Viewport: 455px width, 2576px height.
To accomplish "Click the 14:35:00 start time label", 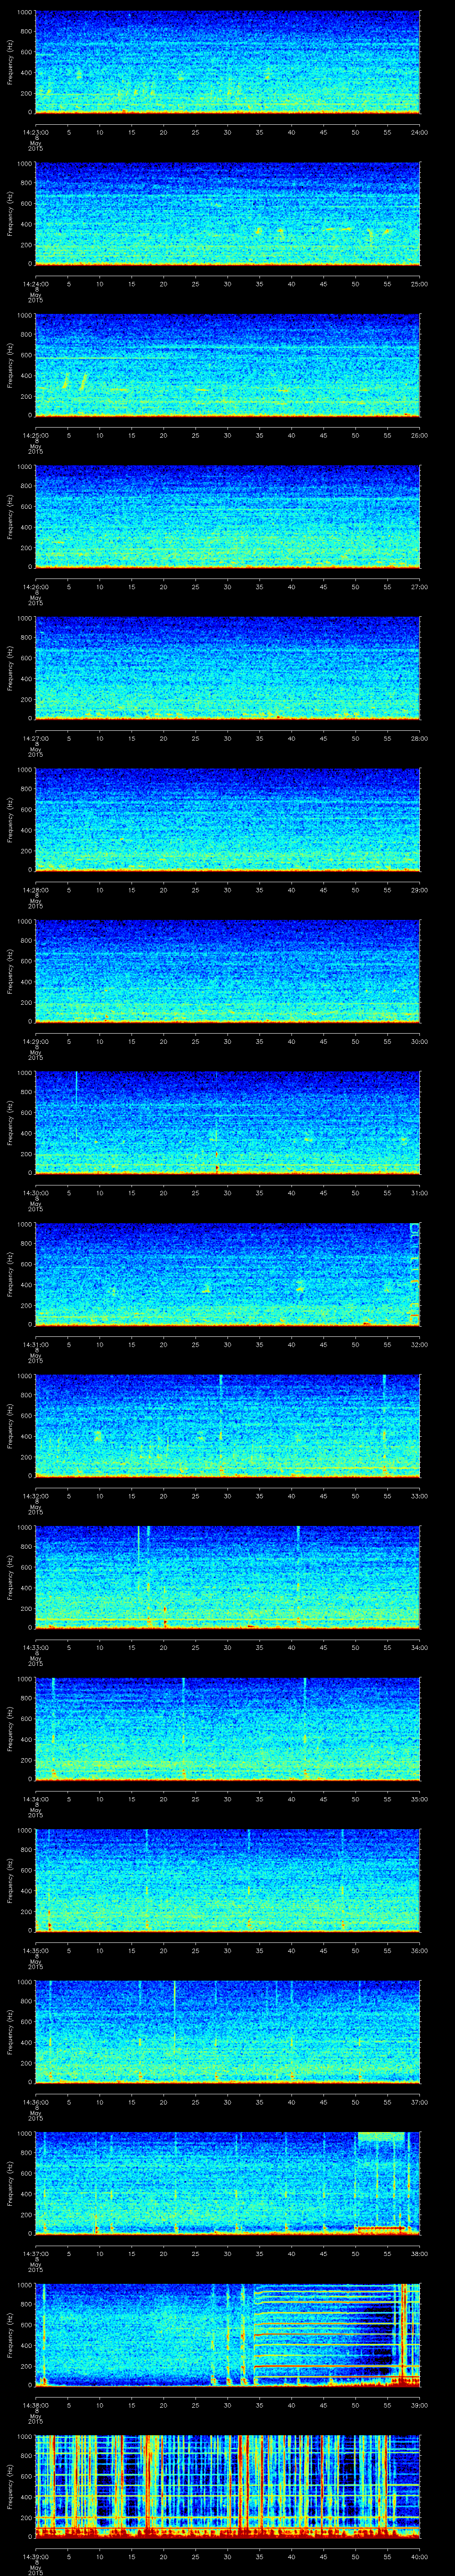I will (x=35, y=1950).
